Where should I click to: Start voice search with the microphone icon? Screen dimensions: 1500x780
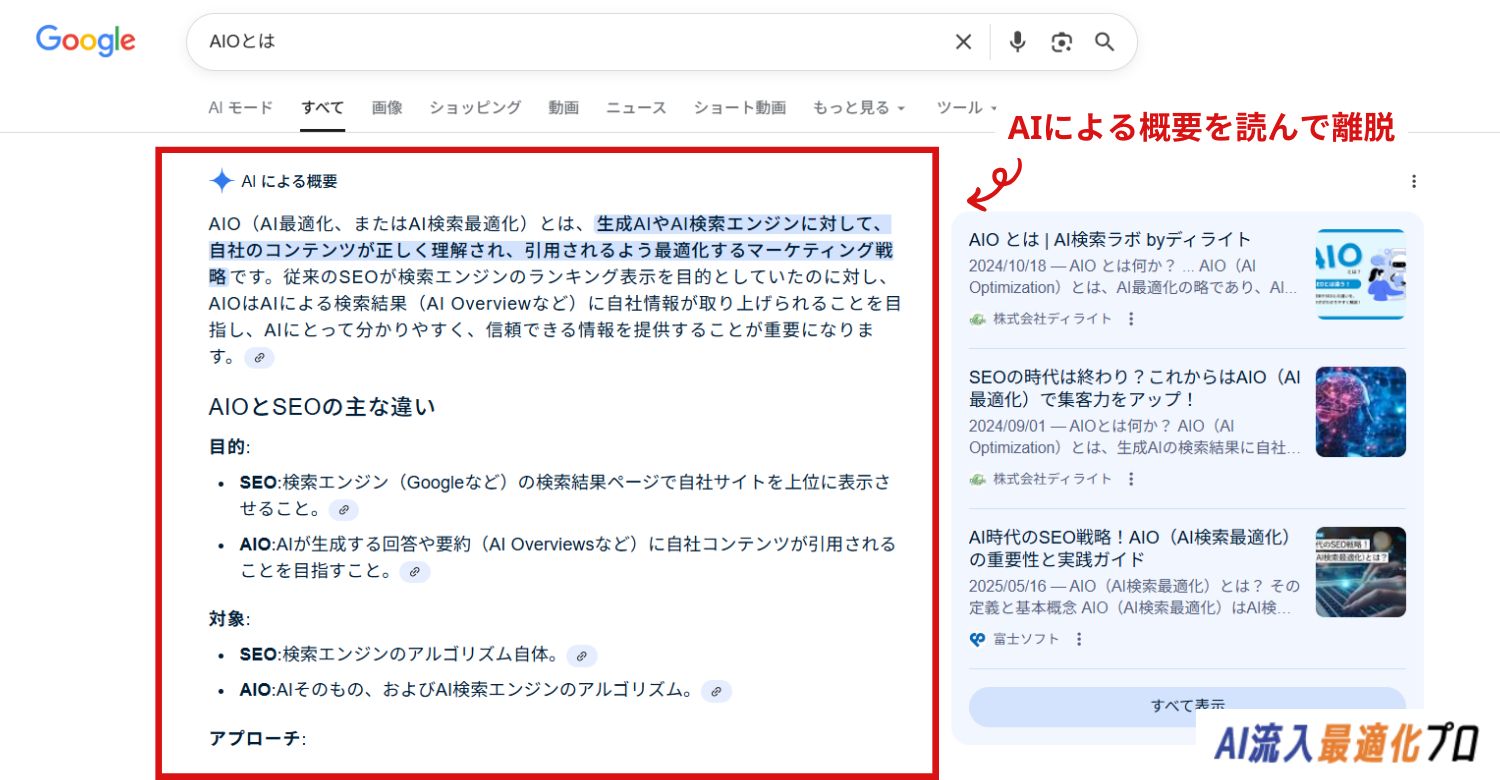1017,42
